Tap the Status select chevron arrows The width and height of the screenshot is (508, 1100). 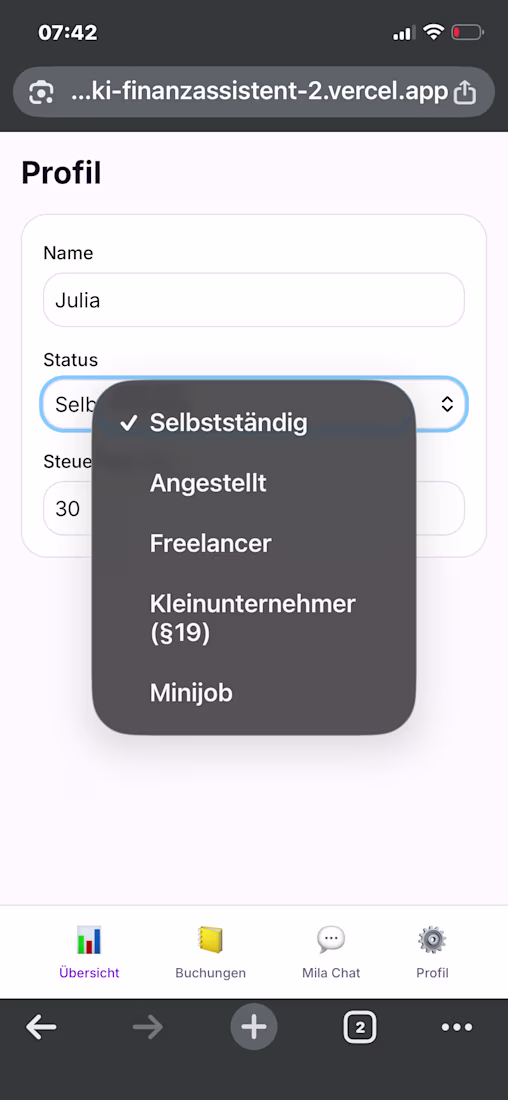click(447, 404)
